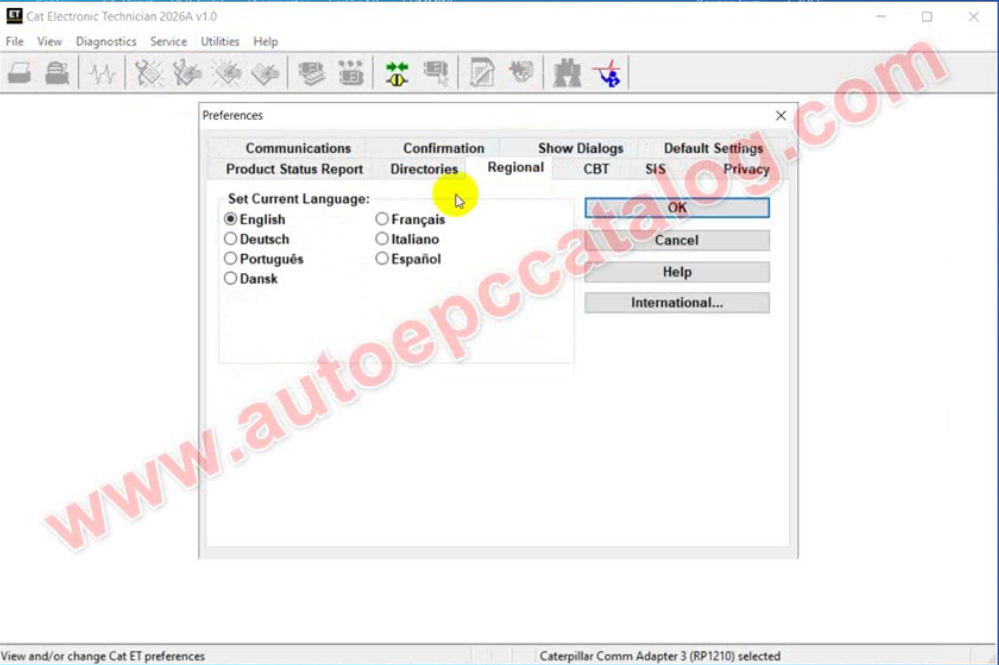Open the Diagnostics menu
Screen dimensions: 999x665
point(106,42)
